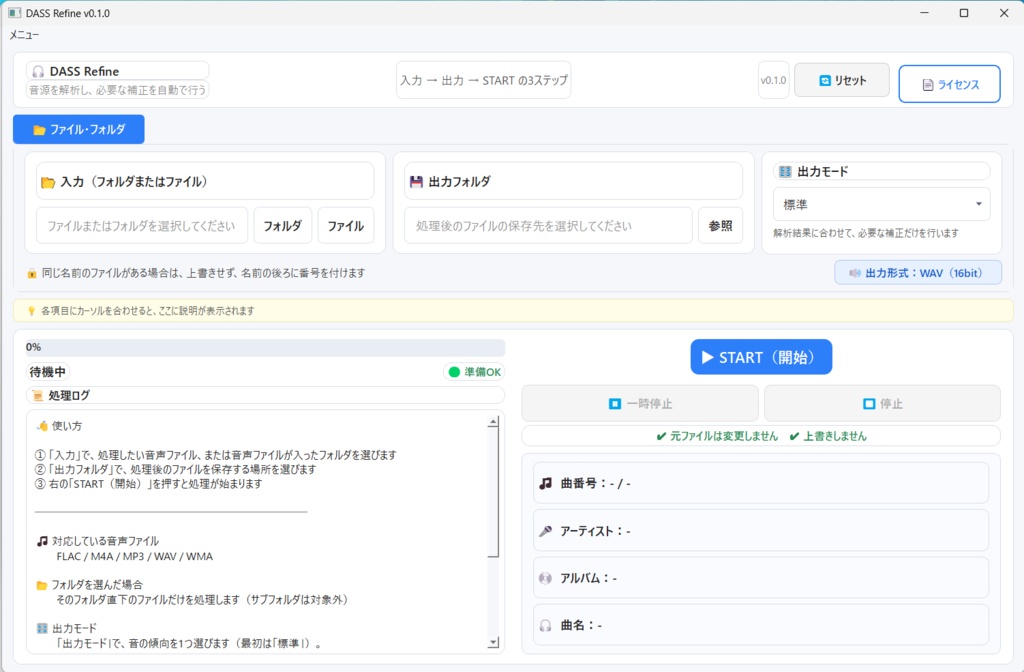Click the folder icon on ファイル・フォルダ tab
1024x672 pixels.
[x=39, y=130]
